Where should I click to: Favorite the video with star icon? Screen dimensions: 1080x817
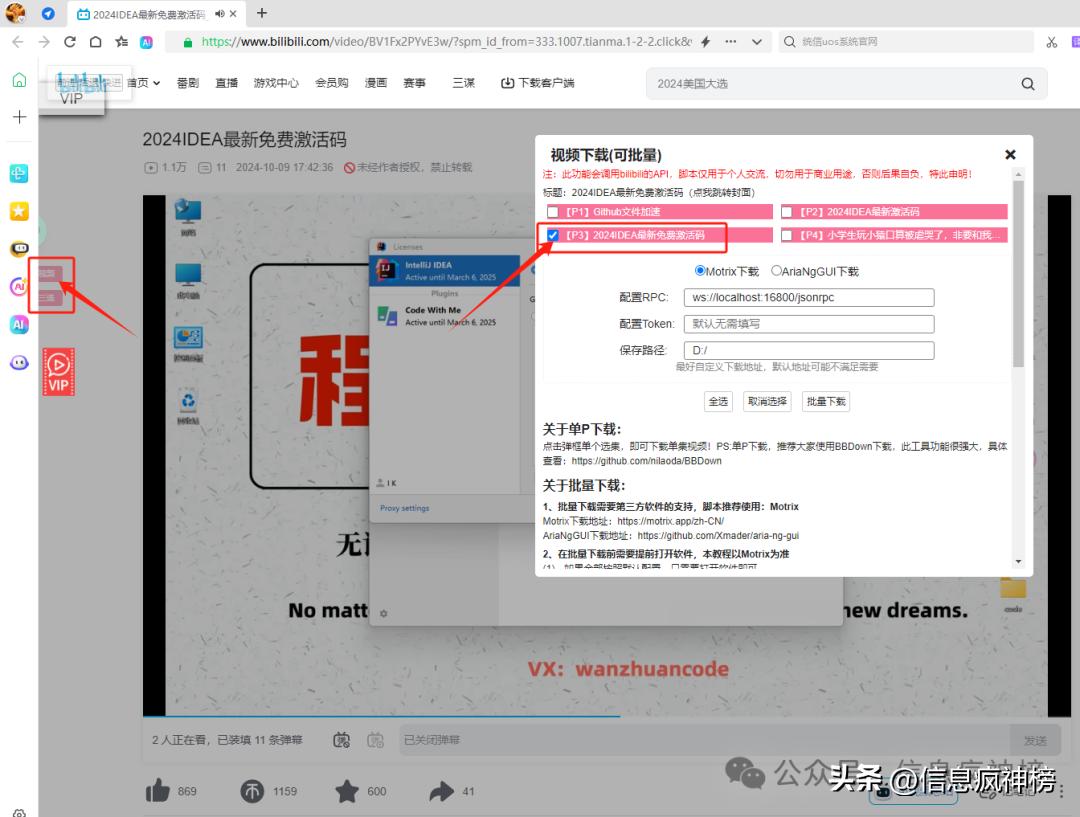tap(347, 791)
